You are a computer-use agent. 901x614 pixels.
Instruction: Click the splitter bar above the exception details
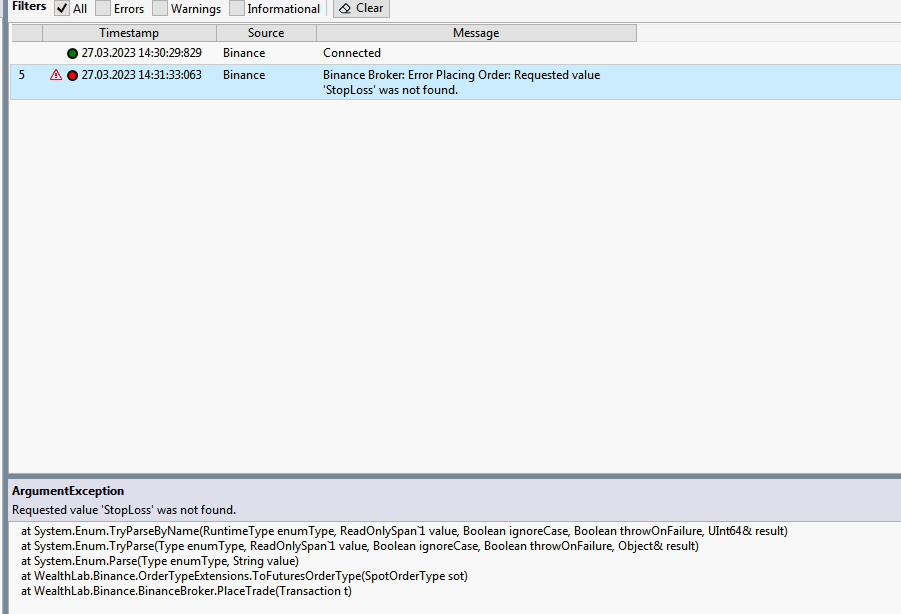450,476
